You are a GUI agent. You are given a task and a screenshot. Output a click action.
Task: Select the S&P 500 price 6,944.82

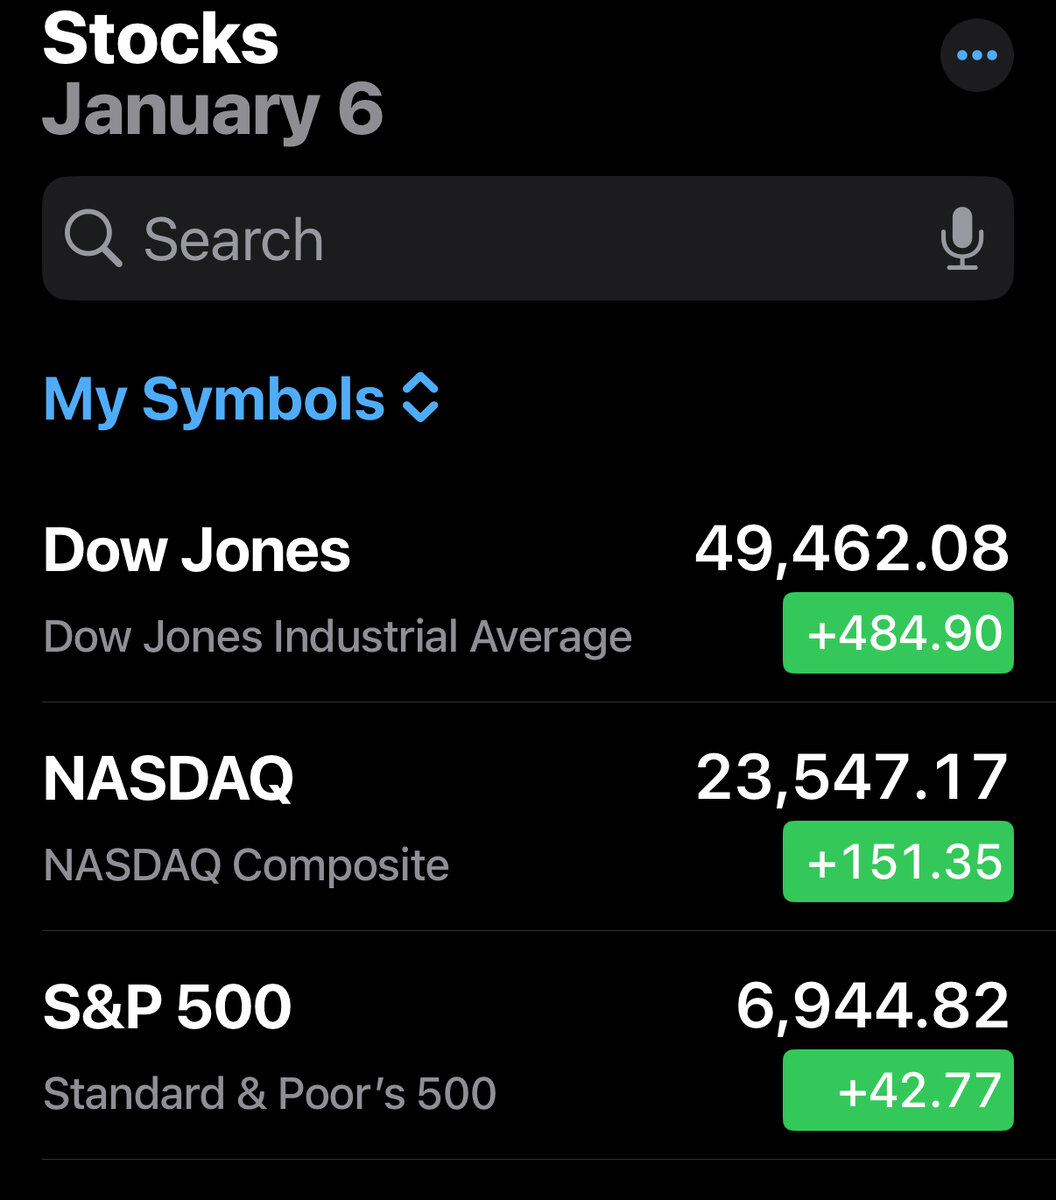(872, 1006)
